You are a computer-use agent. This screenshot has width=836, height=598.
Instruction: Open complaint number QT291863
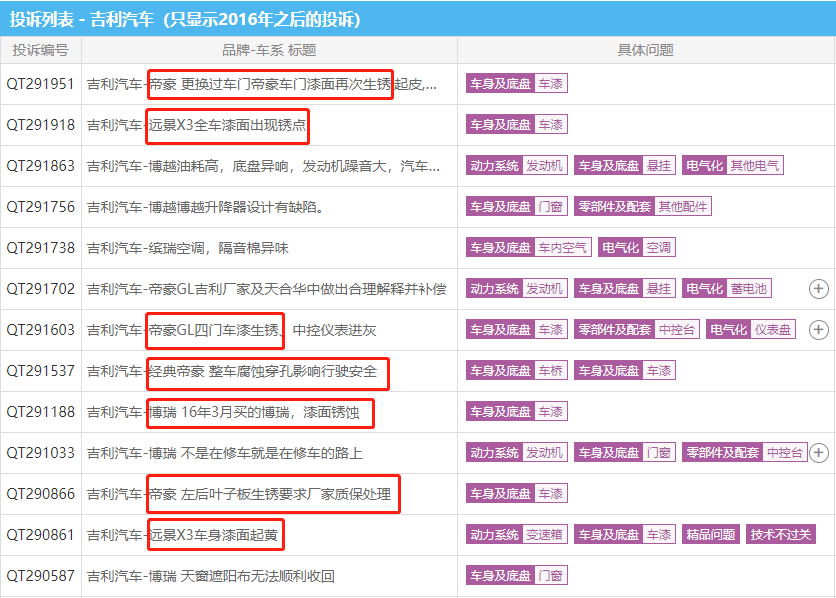(41, 166)
